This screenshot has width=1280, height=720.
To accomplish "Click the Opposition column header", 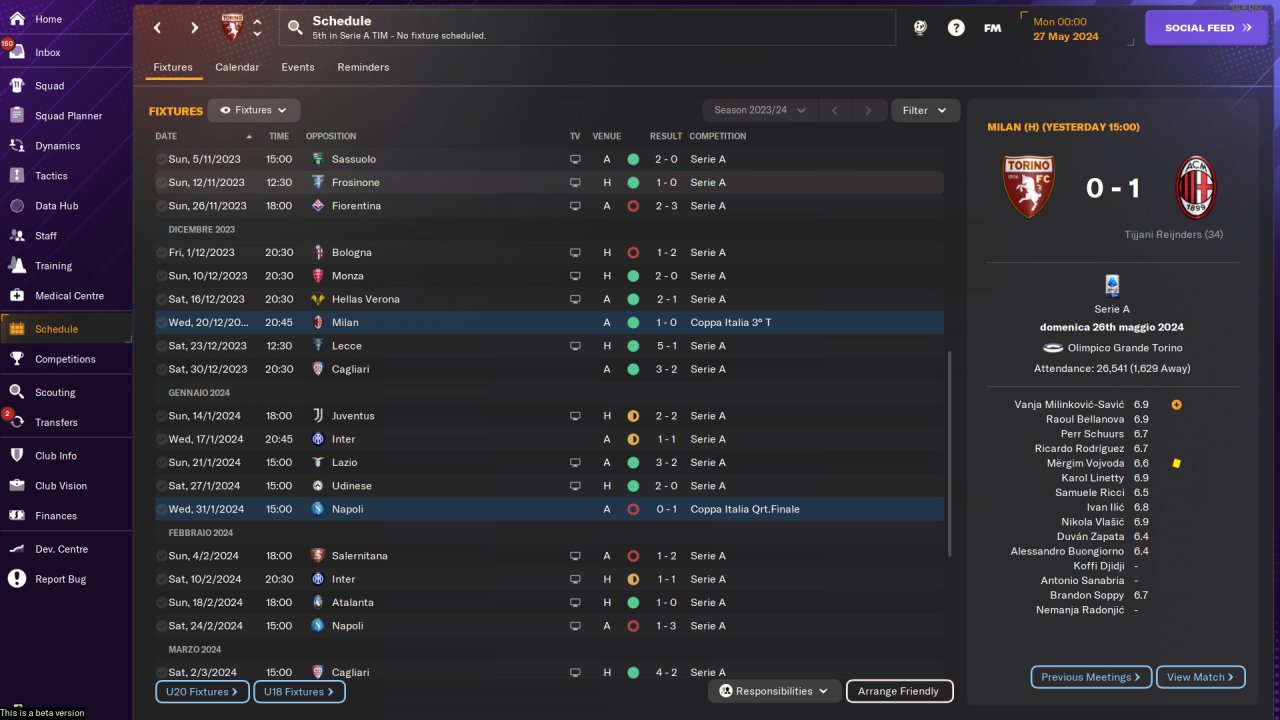I will pos(331,136).
